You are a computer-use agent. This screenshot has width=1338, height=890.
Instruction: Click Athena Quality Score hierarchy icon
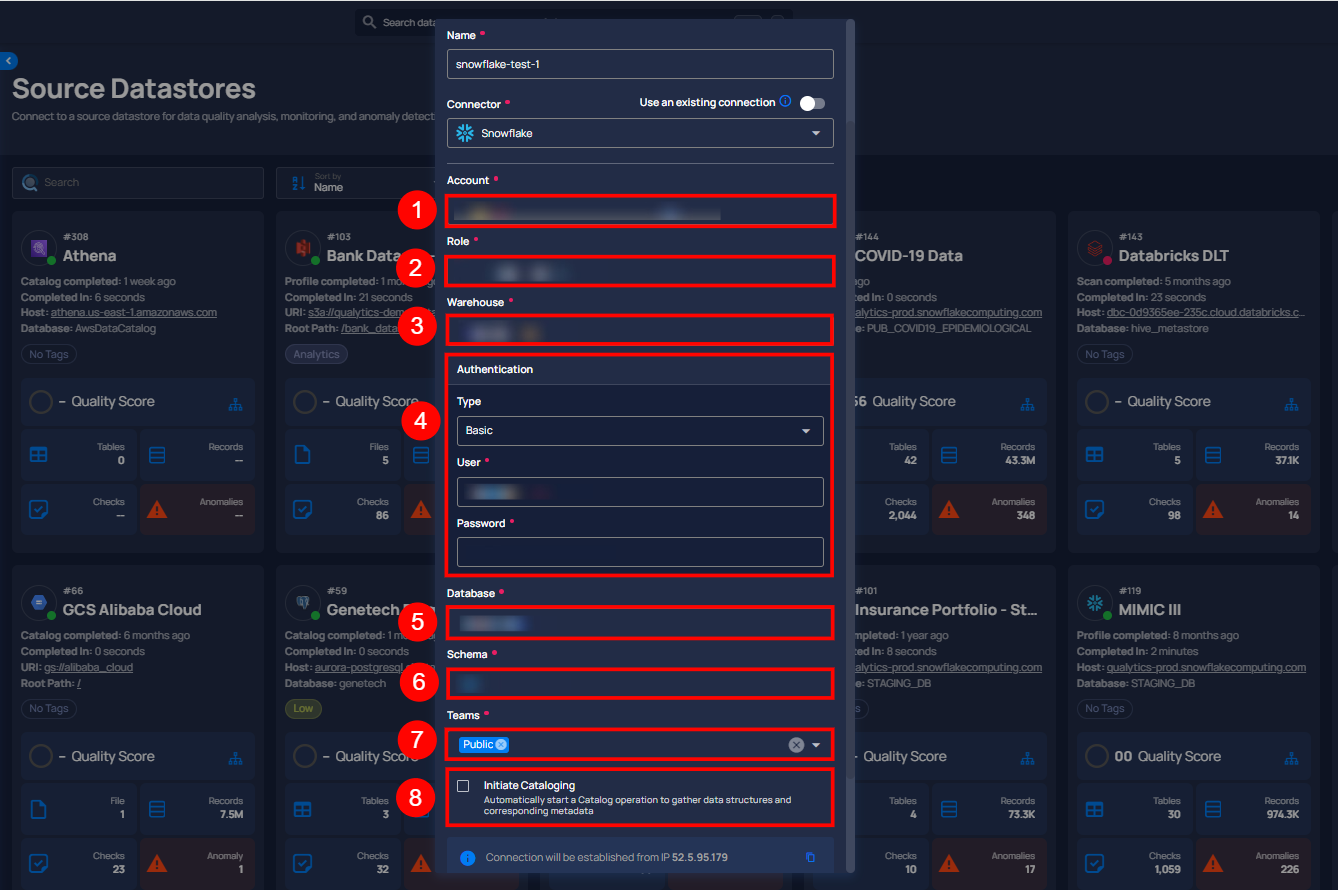tap(236, 403)
